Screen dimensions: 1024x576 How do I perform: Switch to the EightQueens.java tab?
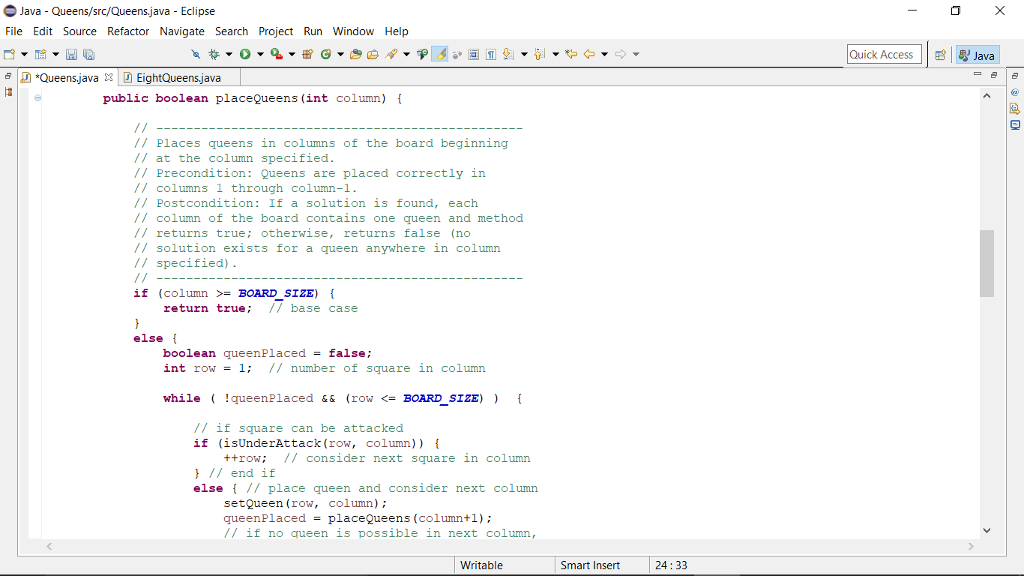pos(177,76)
